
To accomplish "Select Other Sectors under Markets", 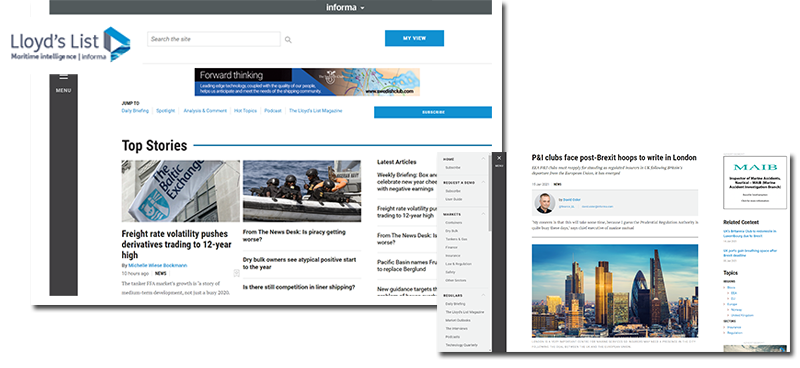I will click(456, 280).
